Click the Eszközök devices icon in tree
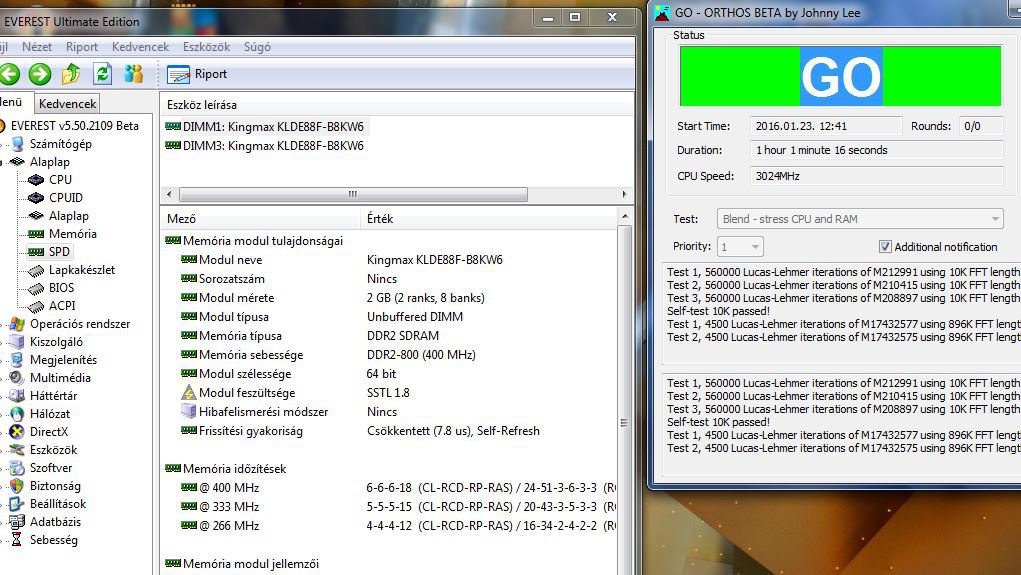The image size is (1021, 575). click(18, 449)
